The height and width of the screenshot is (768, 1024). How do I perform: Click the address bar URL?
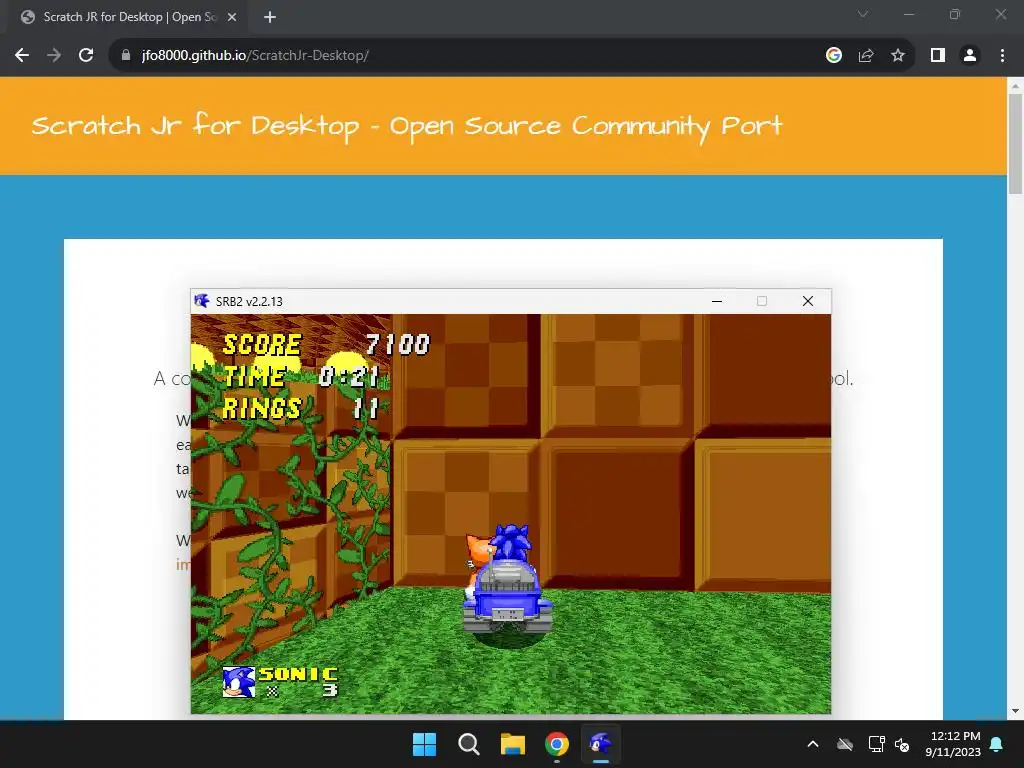tap(255, 56)
